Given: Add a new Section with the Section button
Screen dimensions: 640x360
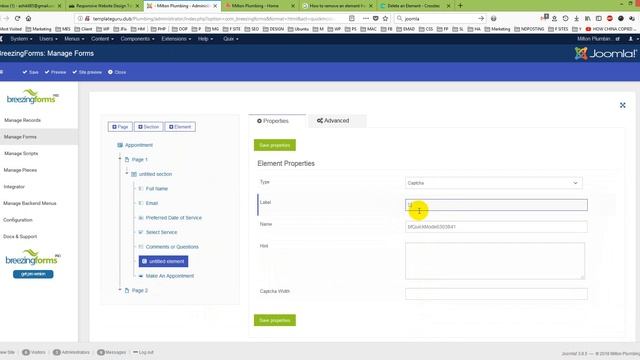Looking at the screenshot, I should (149, 127).
